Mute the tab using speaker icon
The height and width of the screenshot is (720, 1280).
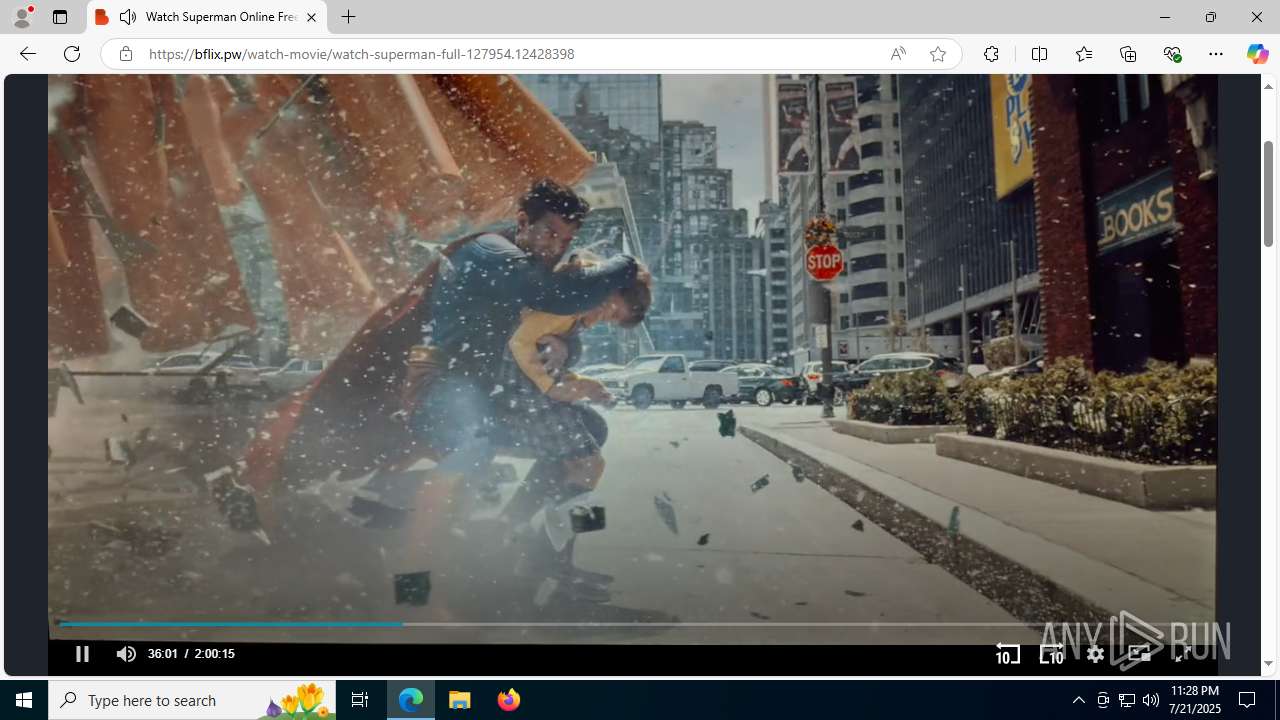[x=128, y=17]
